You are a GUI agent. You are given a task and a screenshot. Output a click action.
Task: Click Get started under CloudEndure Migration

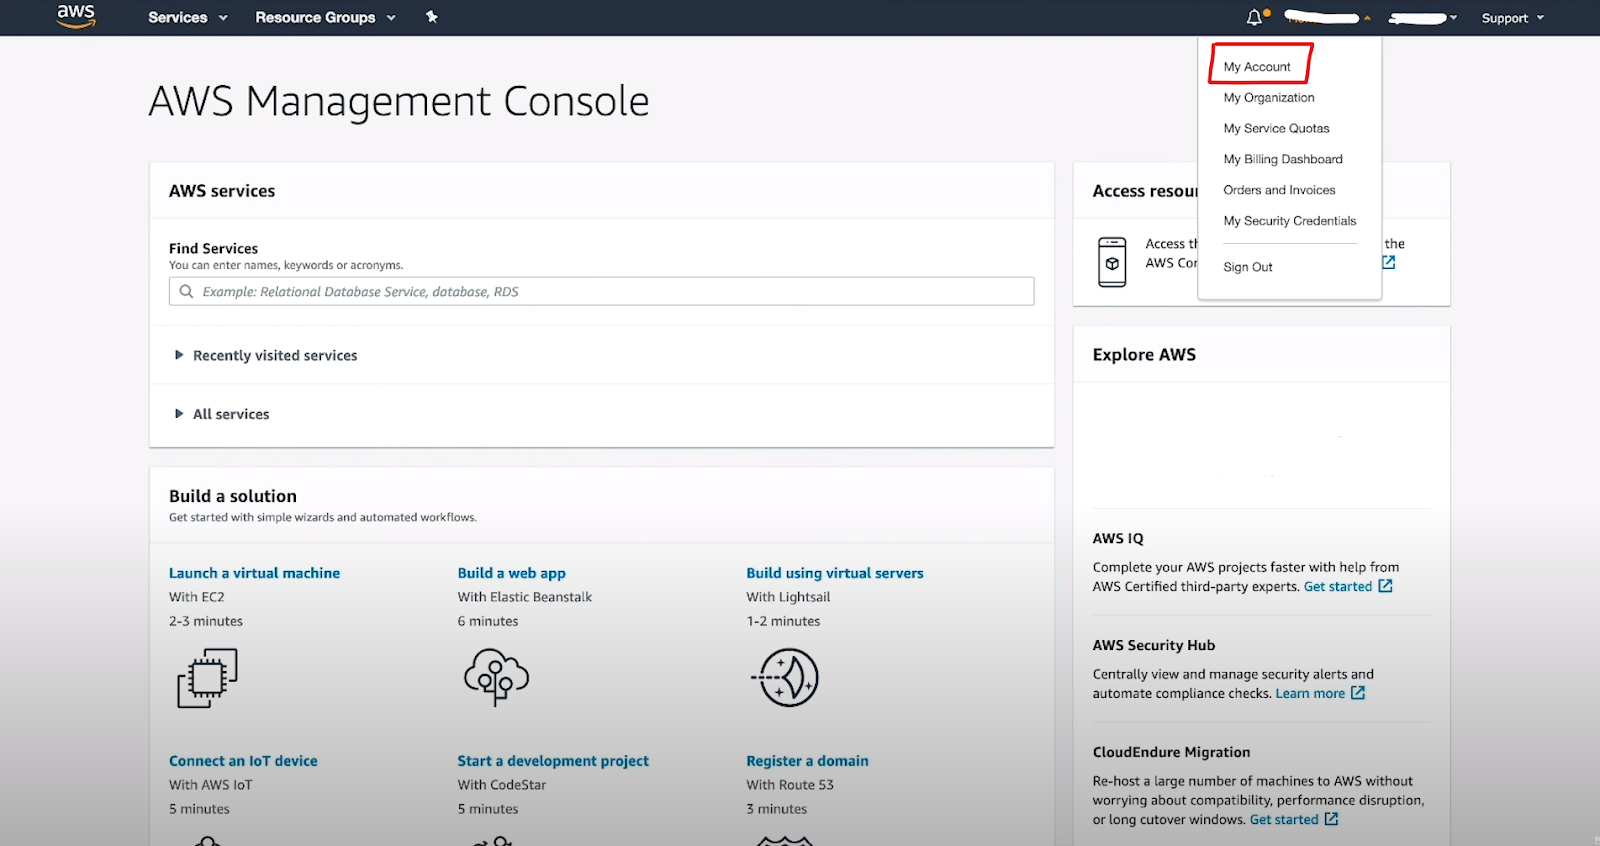(x=1284, y=820)
